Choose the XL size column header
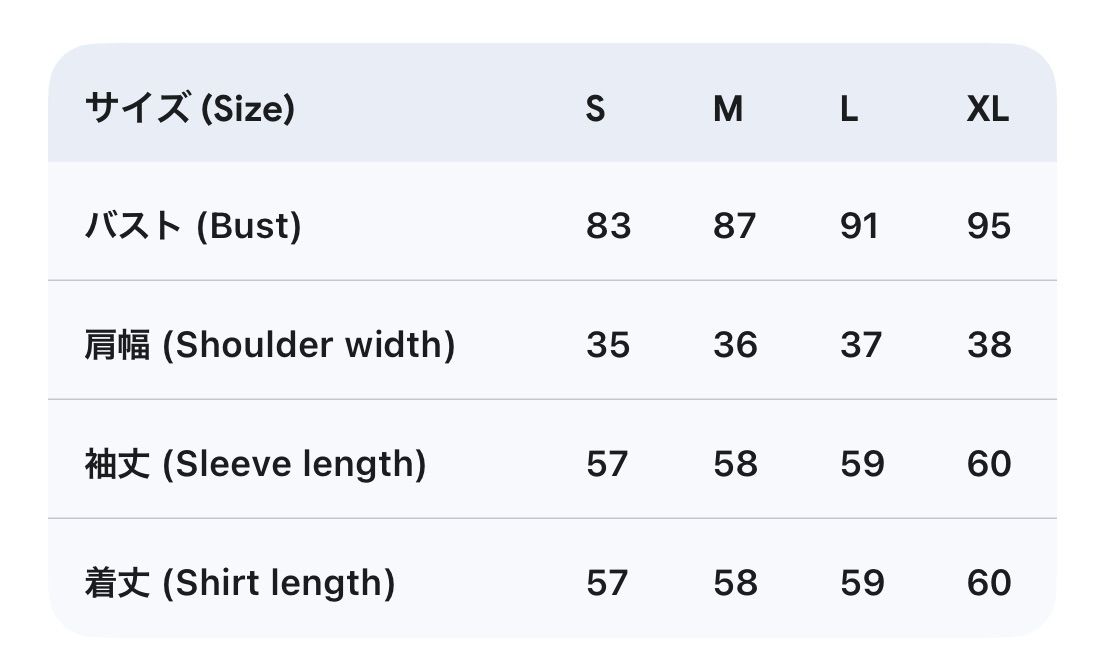This screenshot has width=1116, height=671. (x=987, y=108)
